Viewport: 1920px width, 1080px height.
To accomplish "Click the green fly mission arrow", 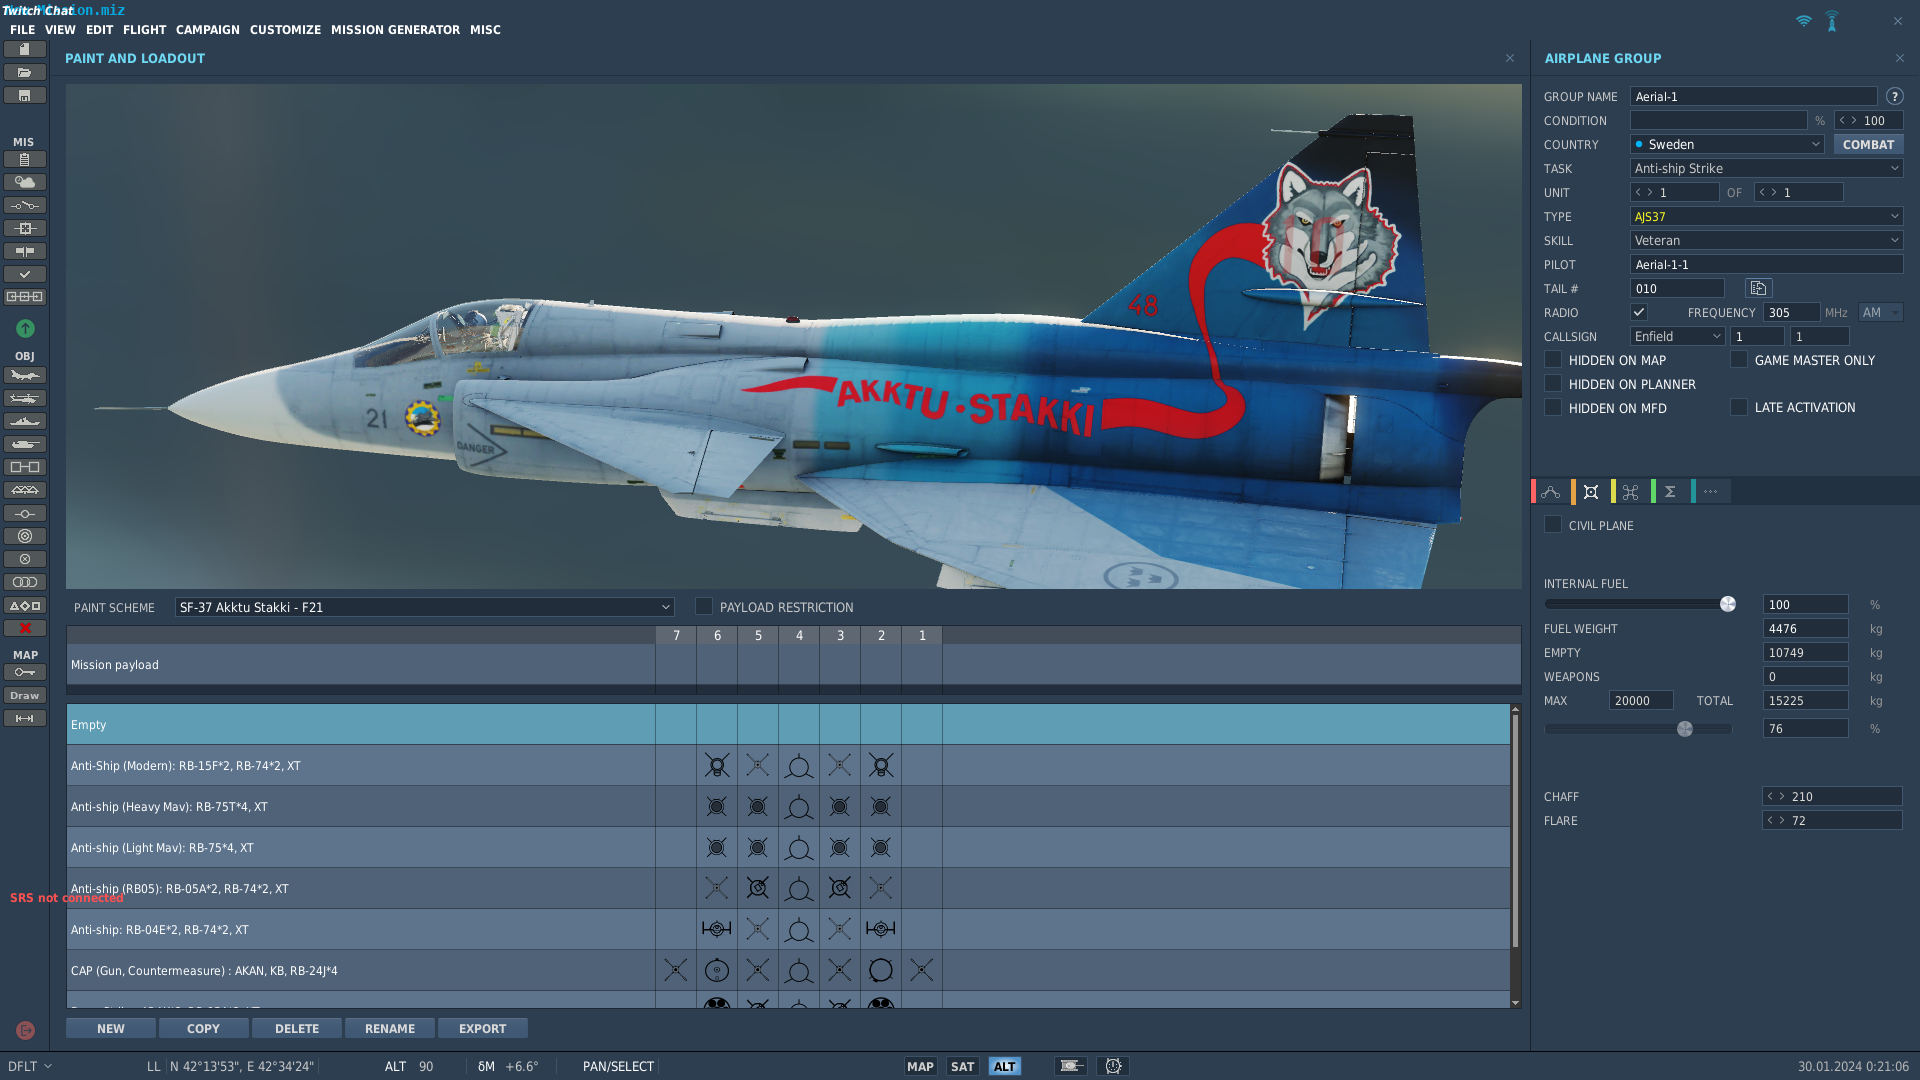I will [25, 328].
